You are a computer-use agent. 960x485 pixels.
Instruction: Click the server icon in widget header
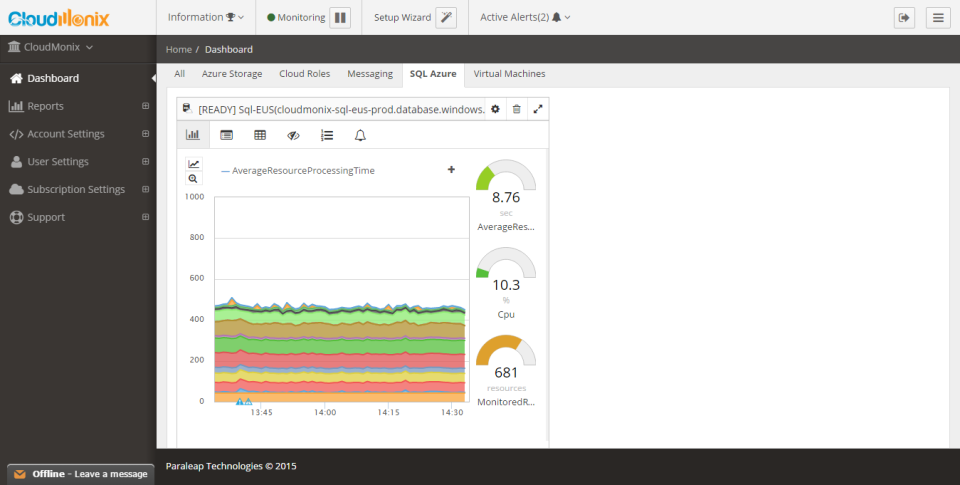click(187, 108)
